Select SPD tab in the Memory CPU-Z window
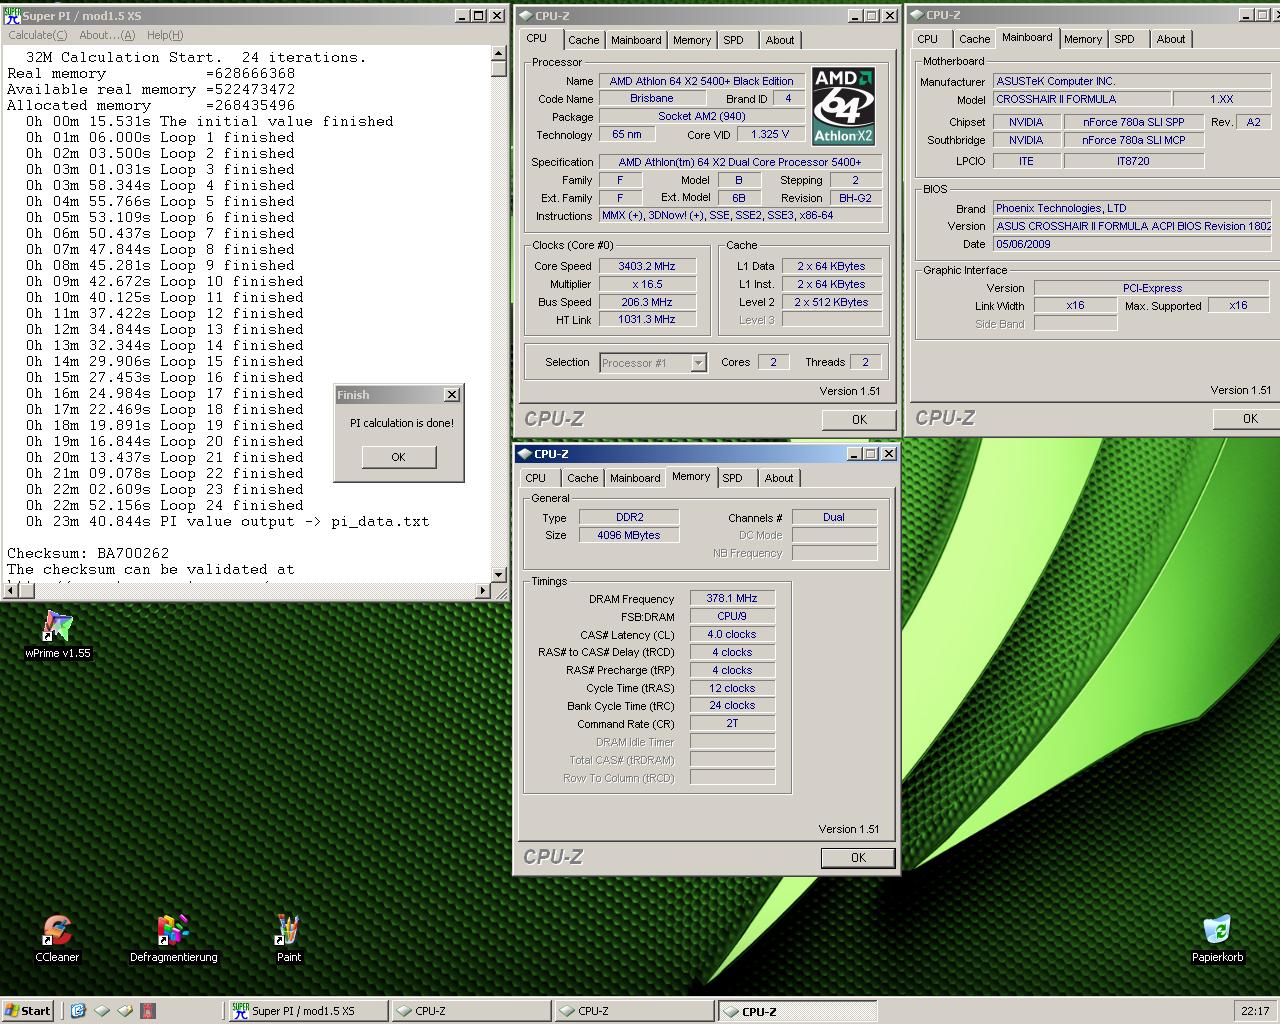 click(733, 478)
